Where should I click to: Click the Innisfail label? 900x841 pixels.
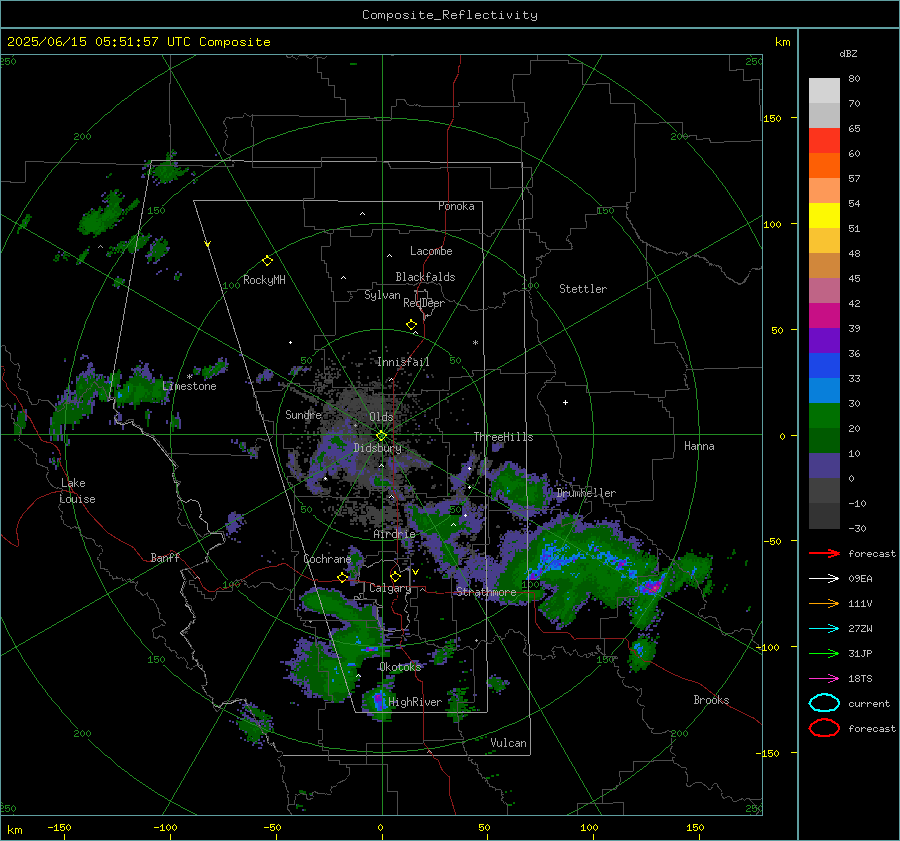(x=403, y=362)
